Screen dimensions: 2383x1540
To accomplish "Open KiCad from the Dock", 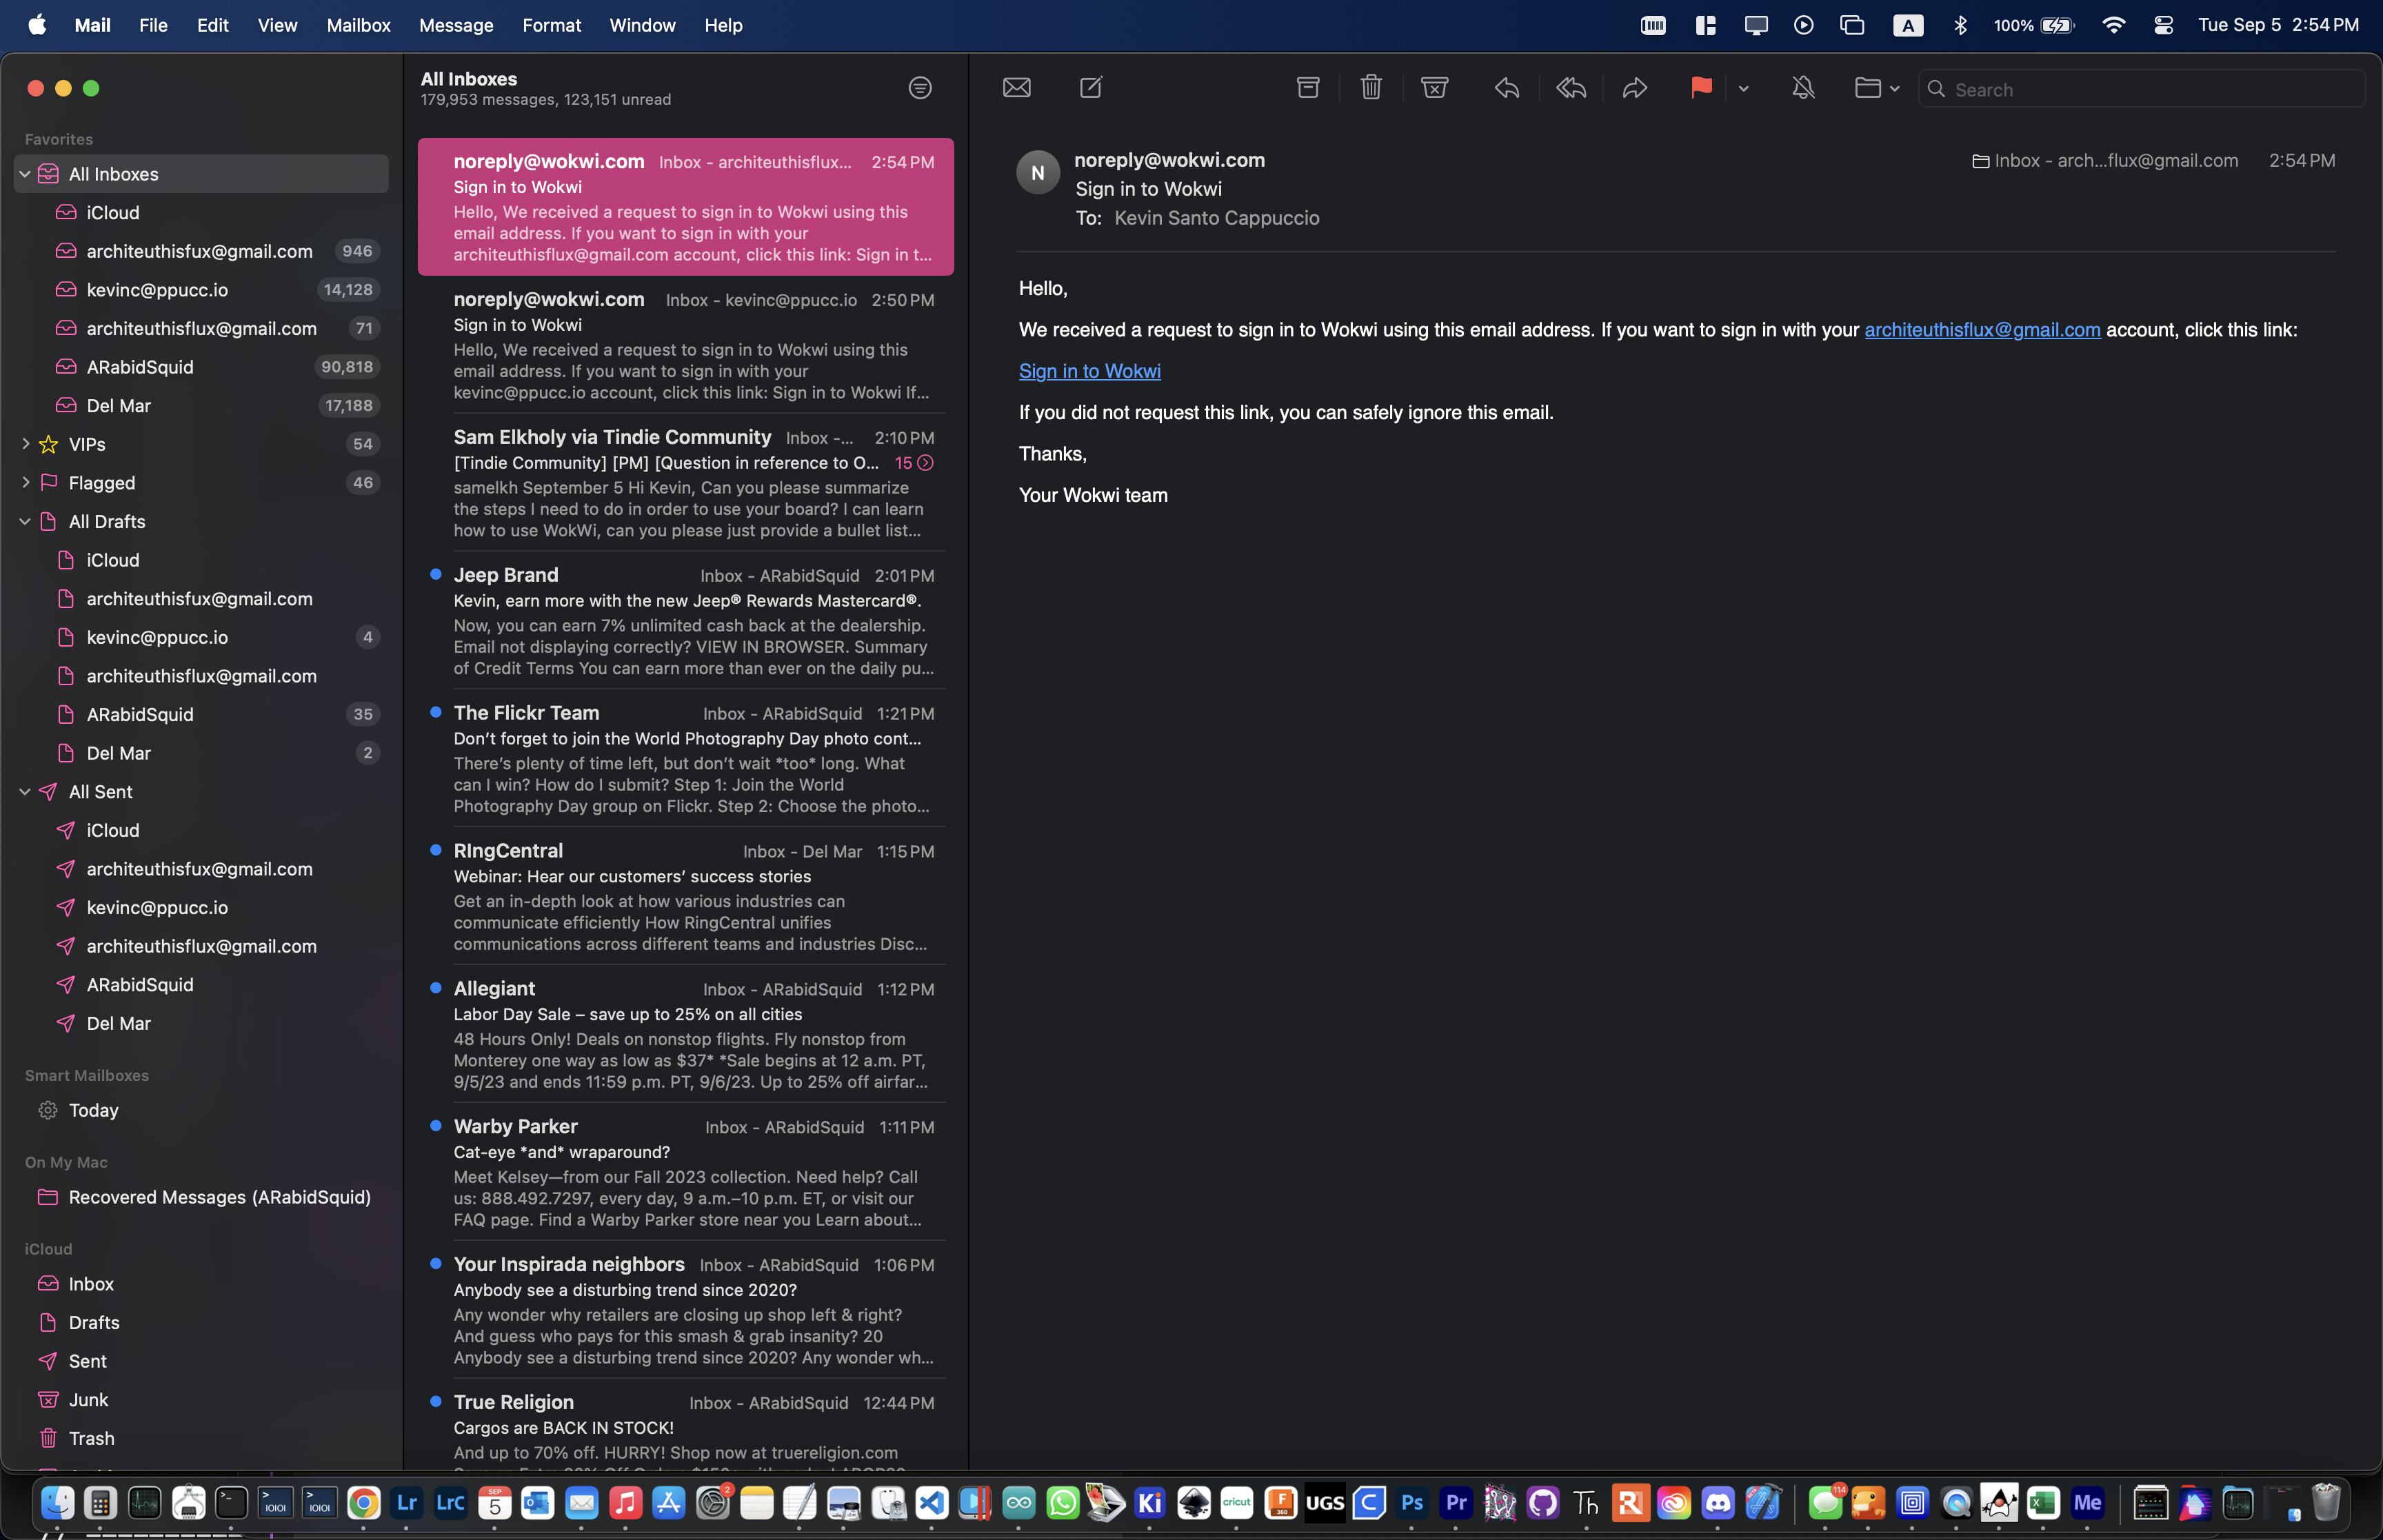I will (x=1150, y=1503).
